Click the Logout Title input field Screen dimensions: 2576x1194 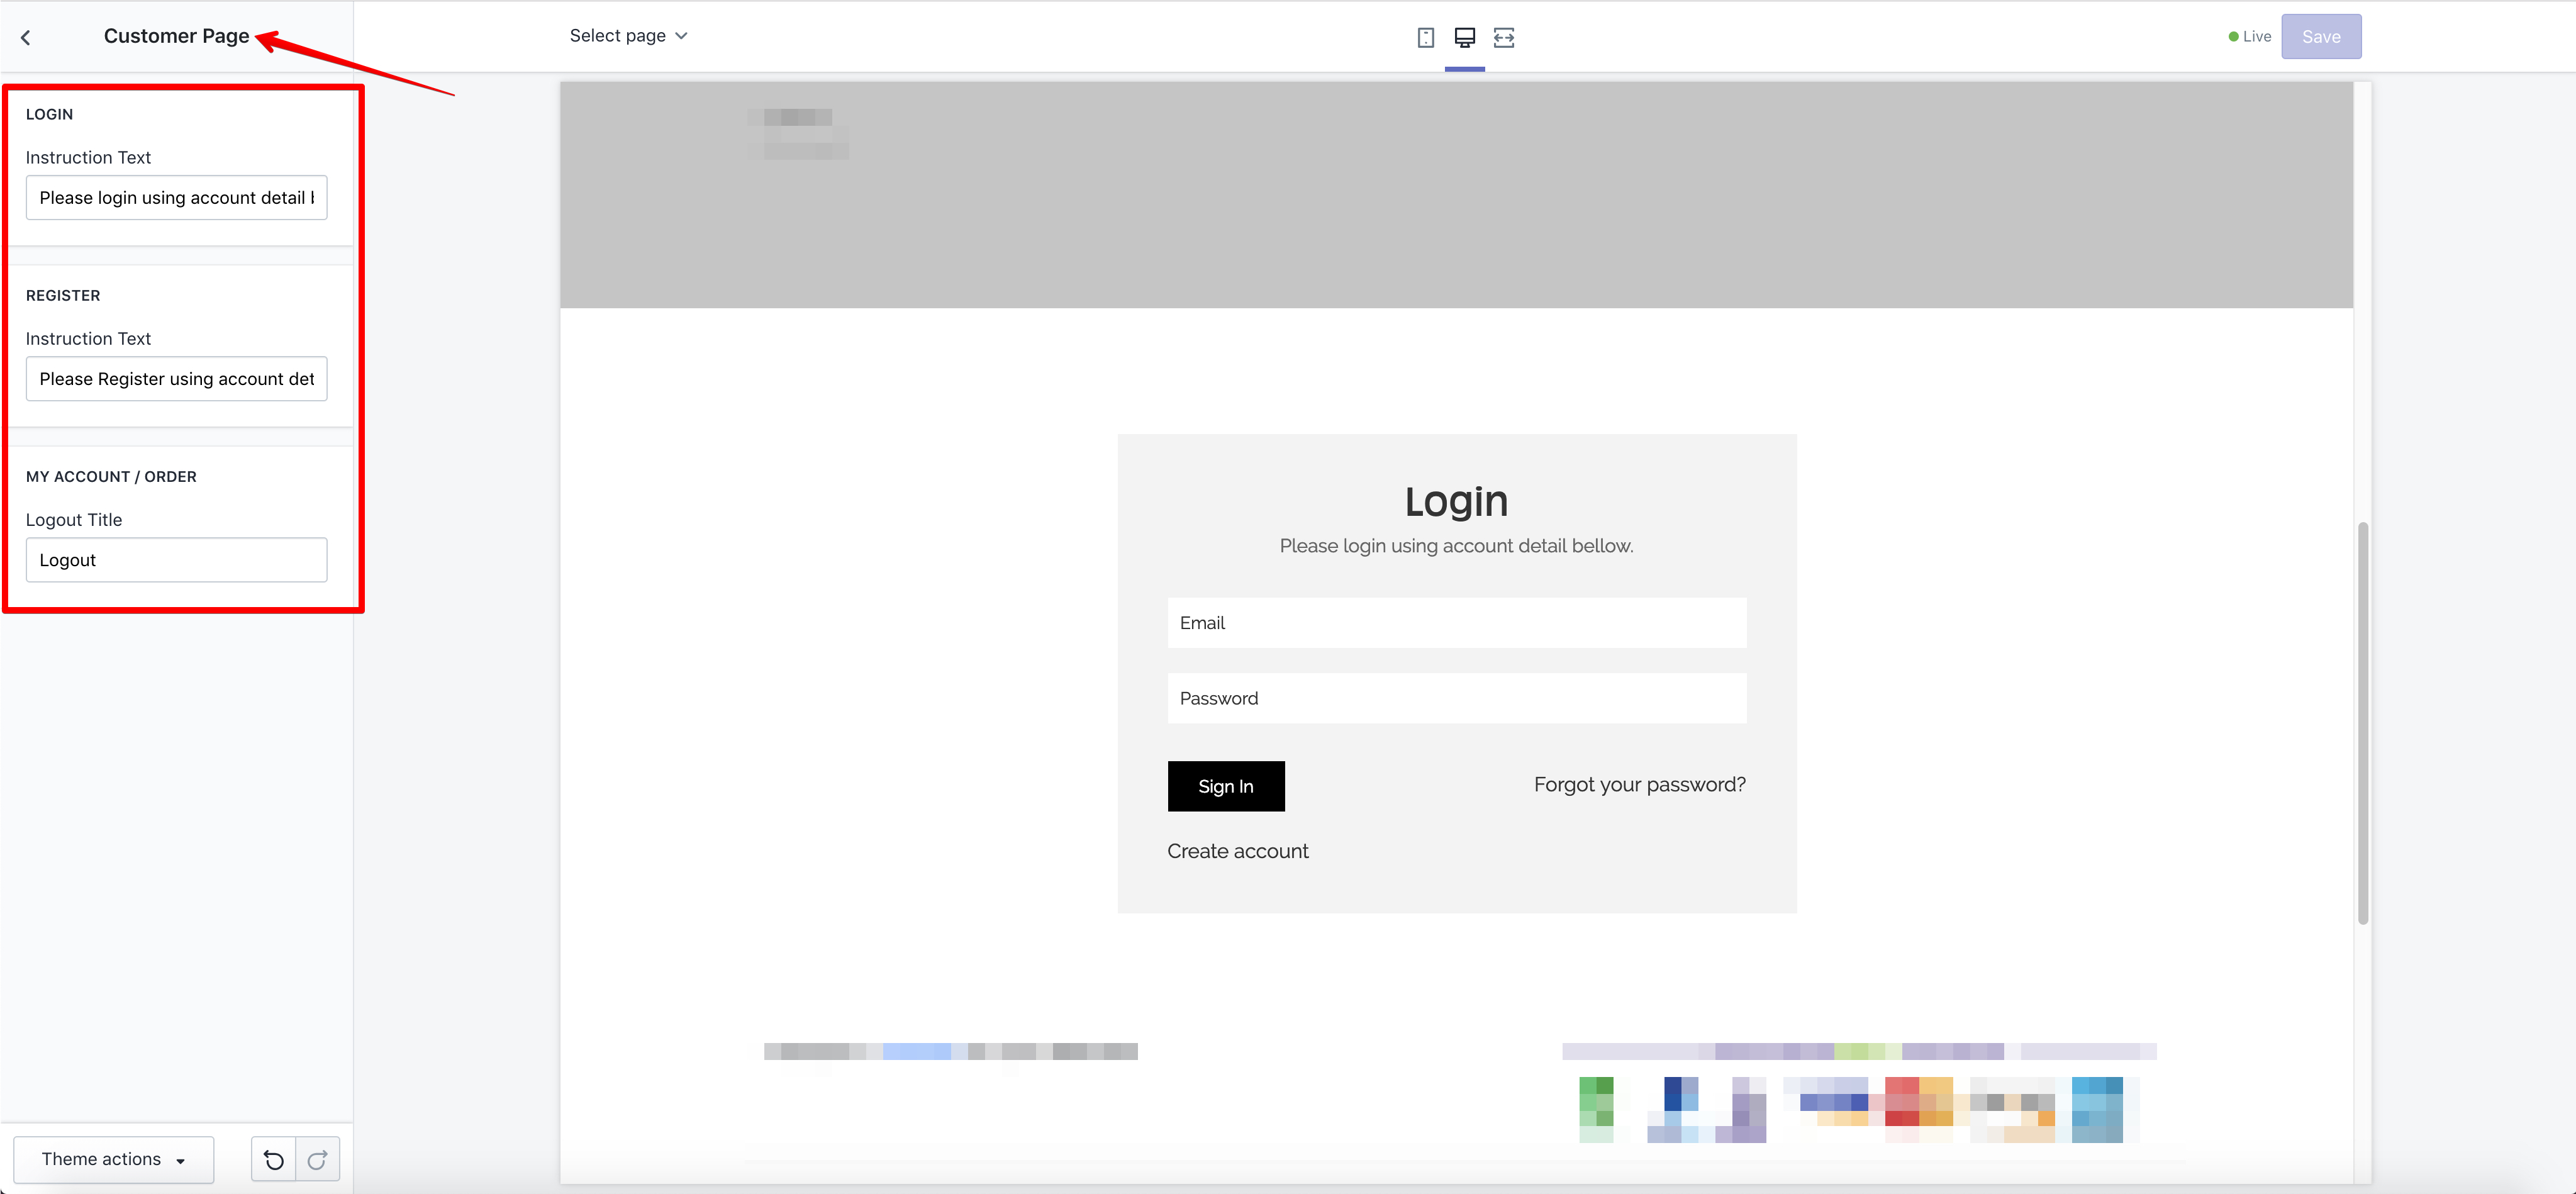tap(176, 560)
